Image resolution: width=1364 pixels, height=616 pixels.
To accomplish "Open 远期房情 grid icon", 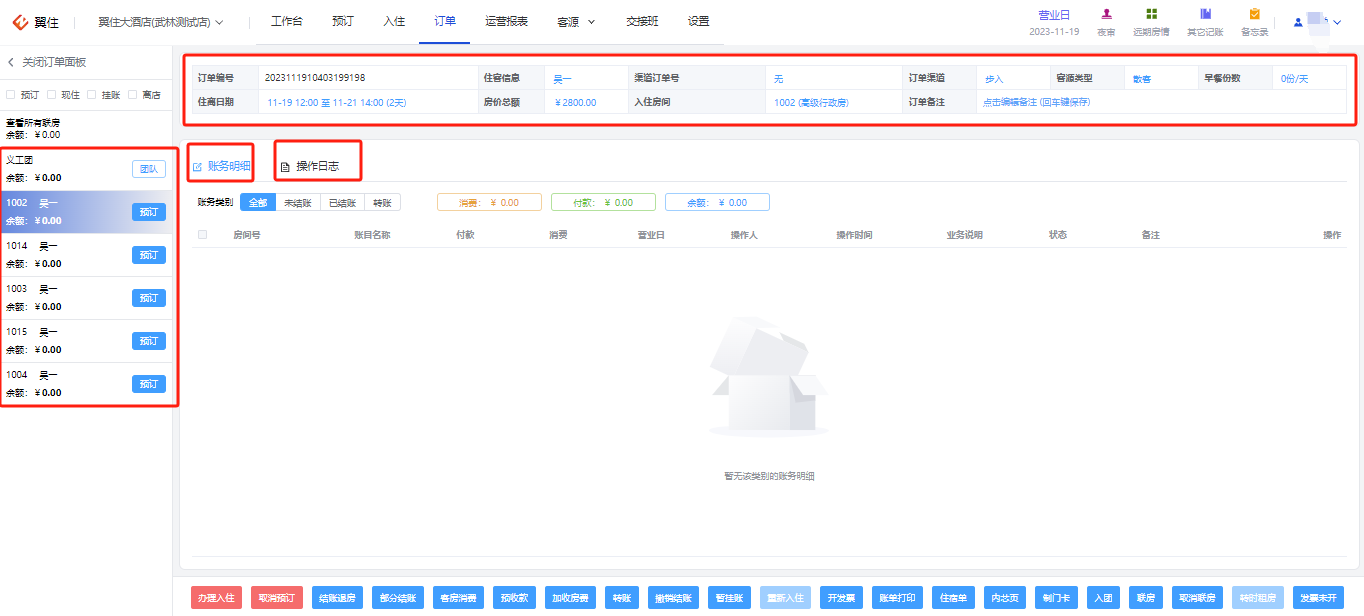I will click(1152, 14).
